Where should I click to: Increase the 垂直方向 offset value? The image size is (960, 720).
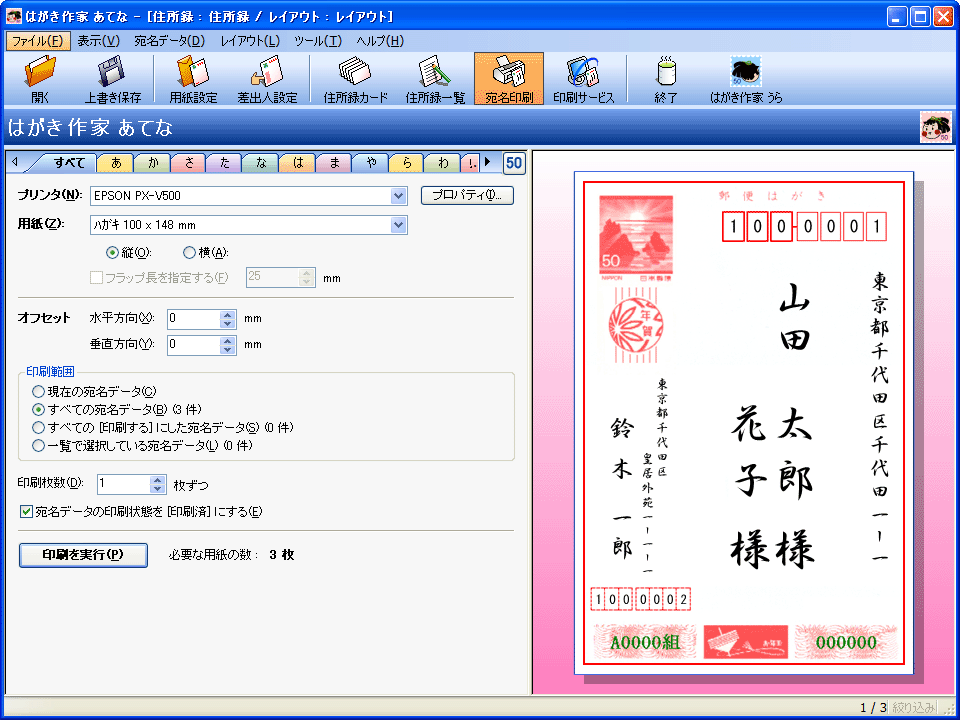point(228,340)
